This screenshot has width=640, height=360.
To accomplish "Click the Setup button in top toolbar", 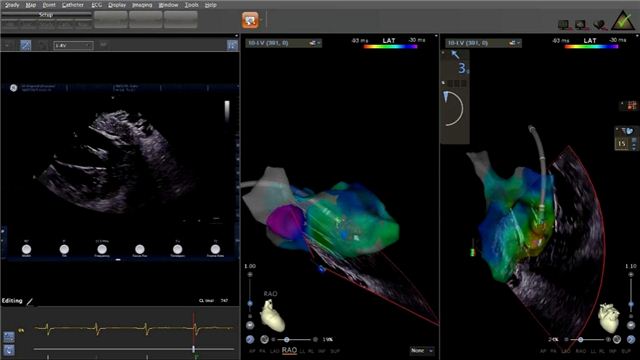I will pyautogui.click(x=46, y=15).
